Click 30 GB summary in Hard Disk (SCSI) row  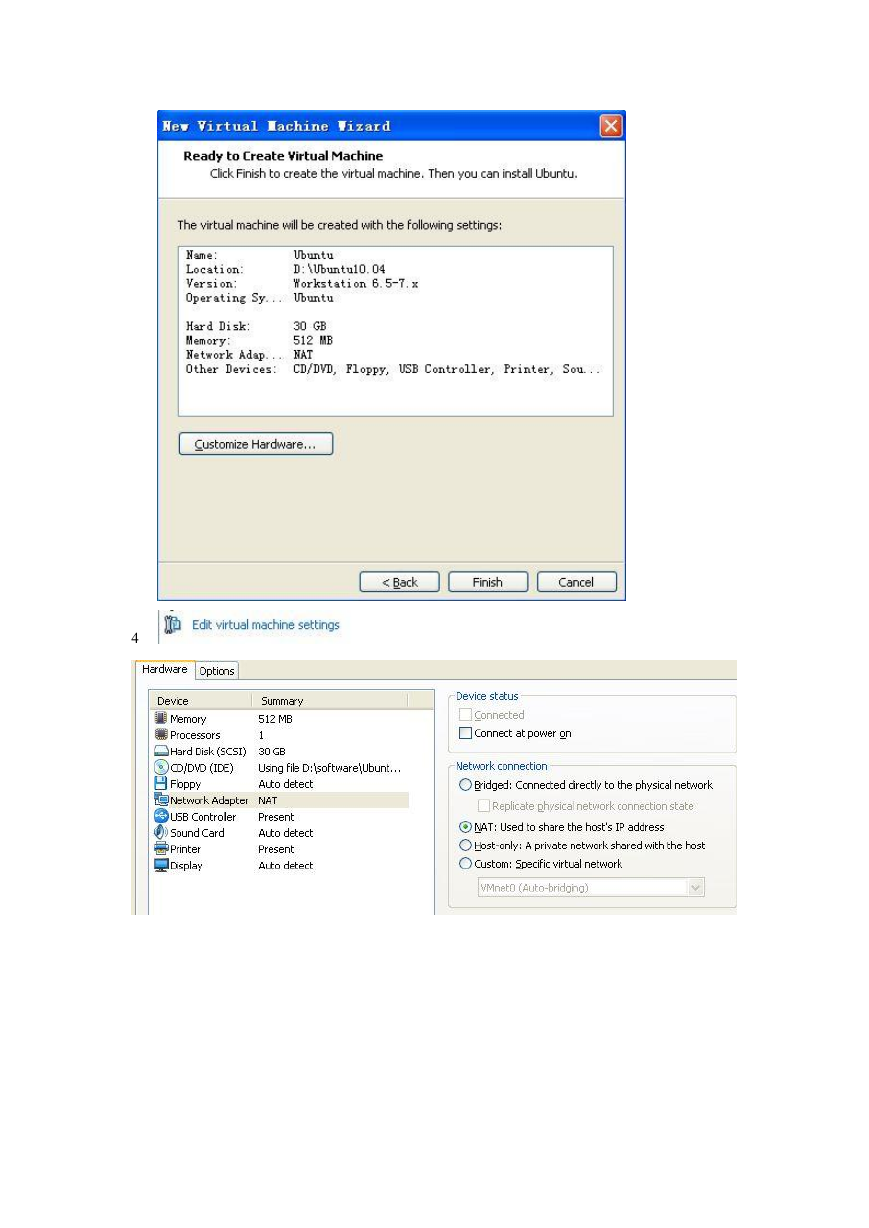[272, 751]
